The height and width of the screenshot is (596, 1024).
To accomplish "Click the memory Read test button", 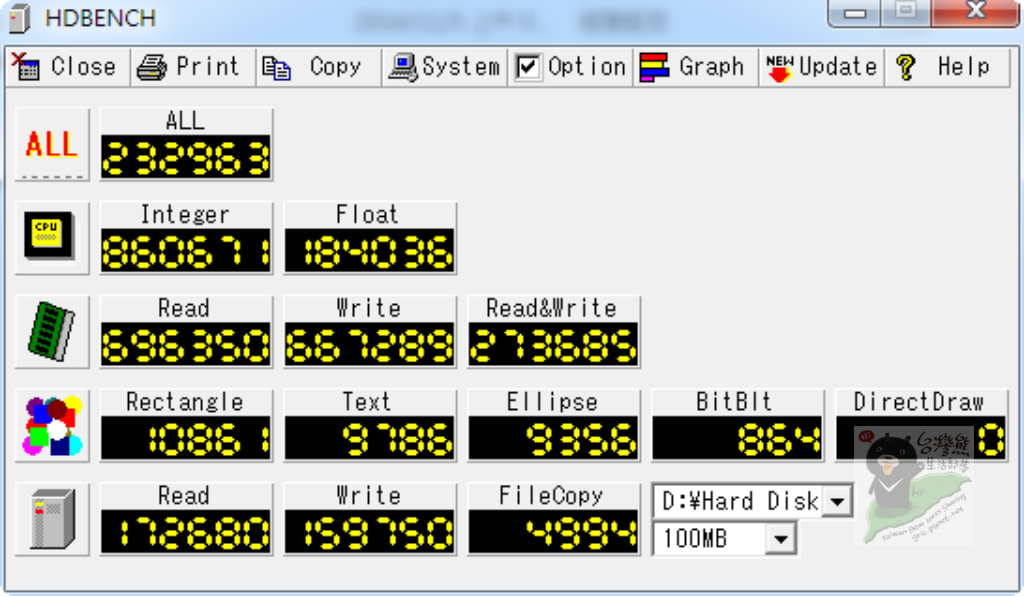I will coord(186,331).
